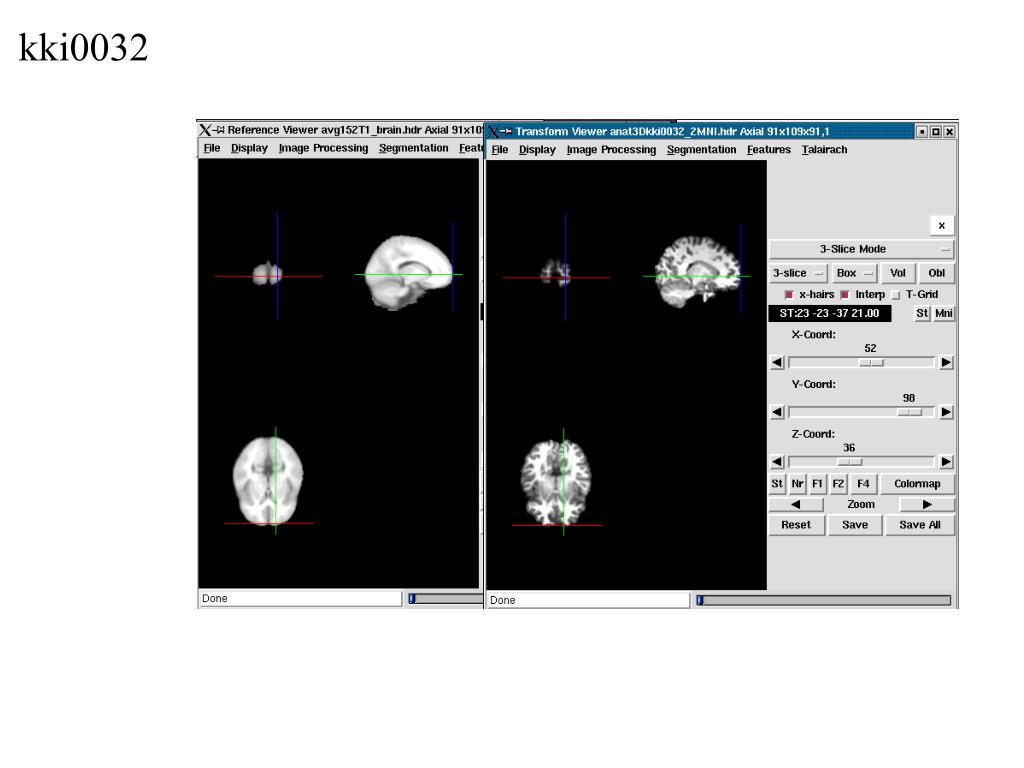
Task: Click the St button beside the coordinates readout
Action: tap(921, 313)
